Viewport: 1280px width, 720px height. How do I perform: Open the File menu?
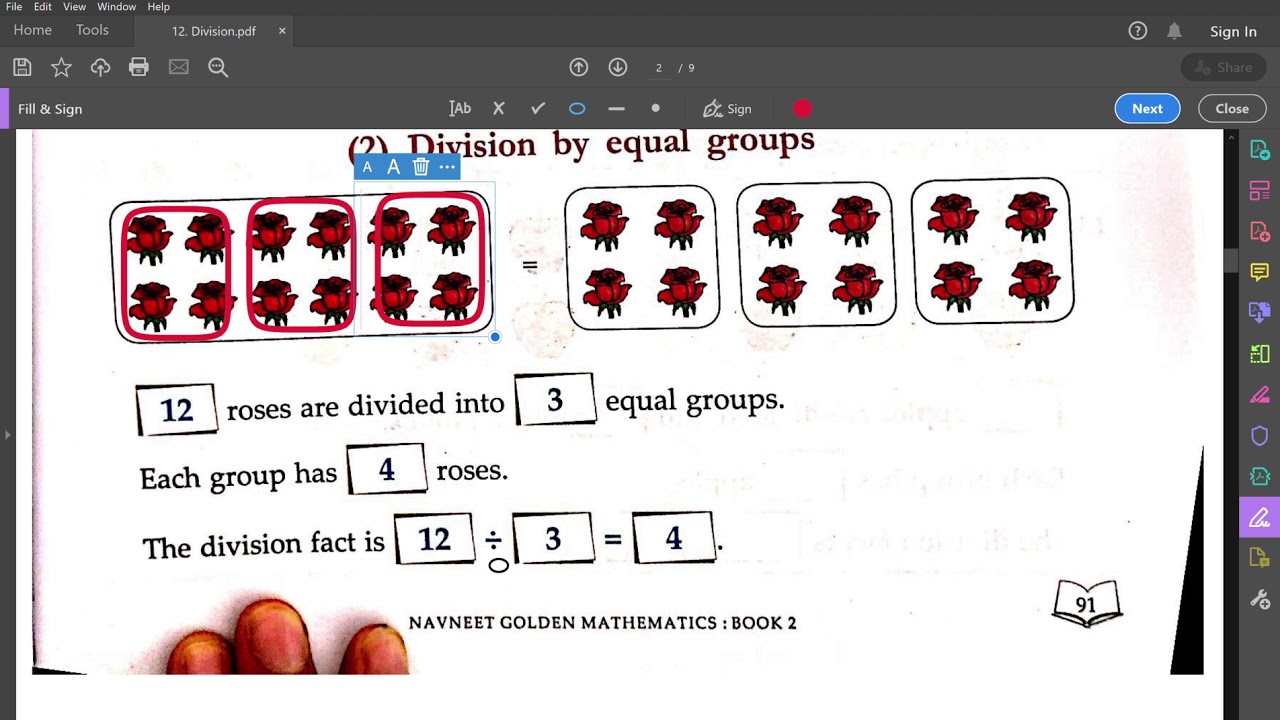point(14,7)
